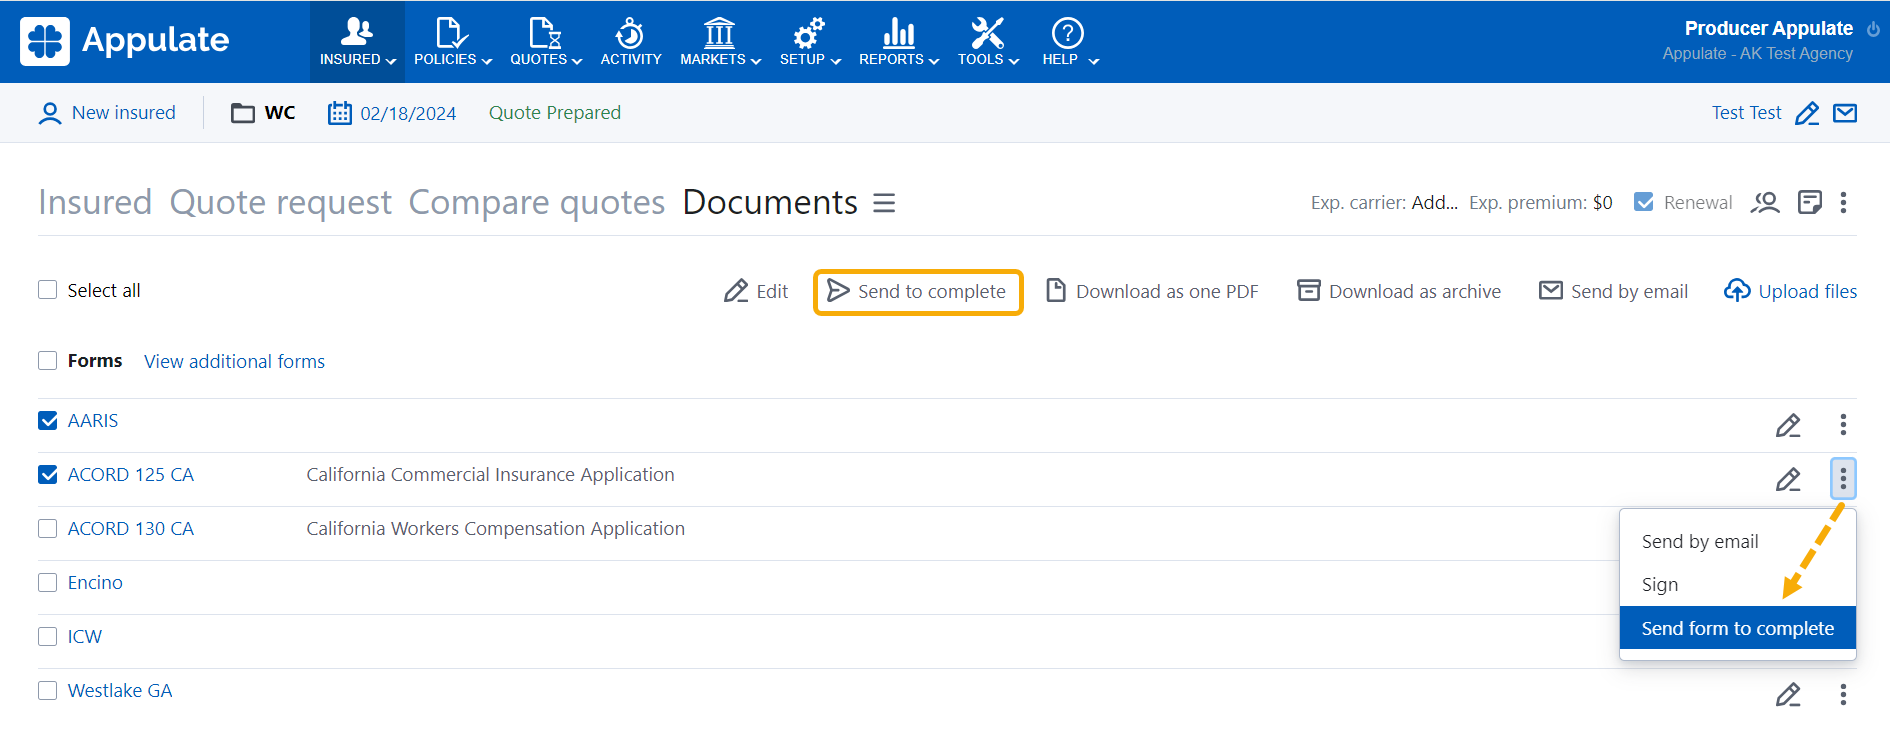This screenshot has height=746, width=1890.
Task: Click power icon next to Producer Appulate
Action: point(1873,29)
